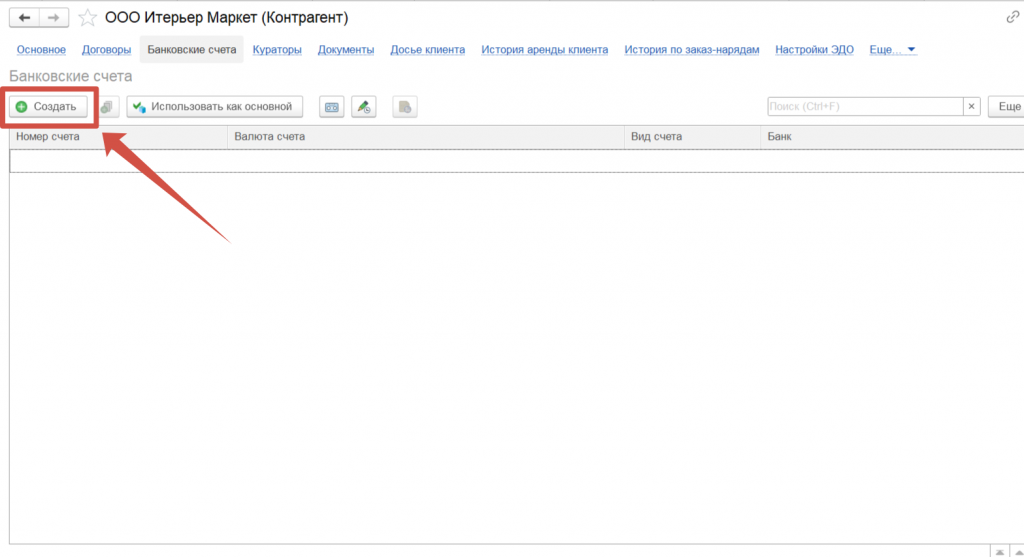Click the pencil edit history icon

364,107
